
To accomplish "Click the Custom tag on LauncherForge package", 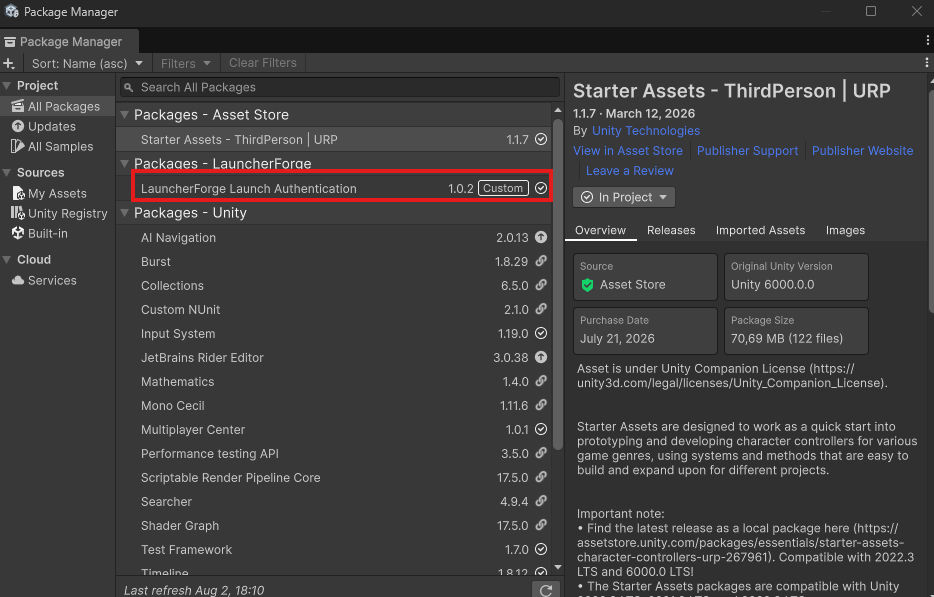I will click(503, 188).
